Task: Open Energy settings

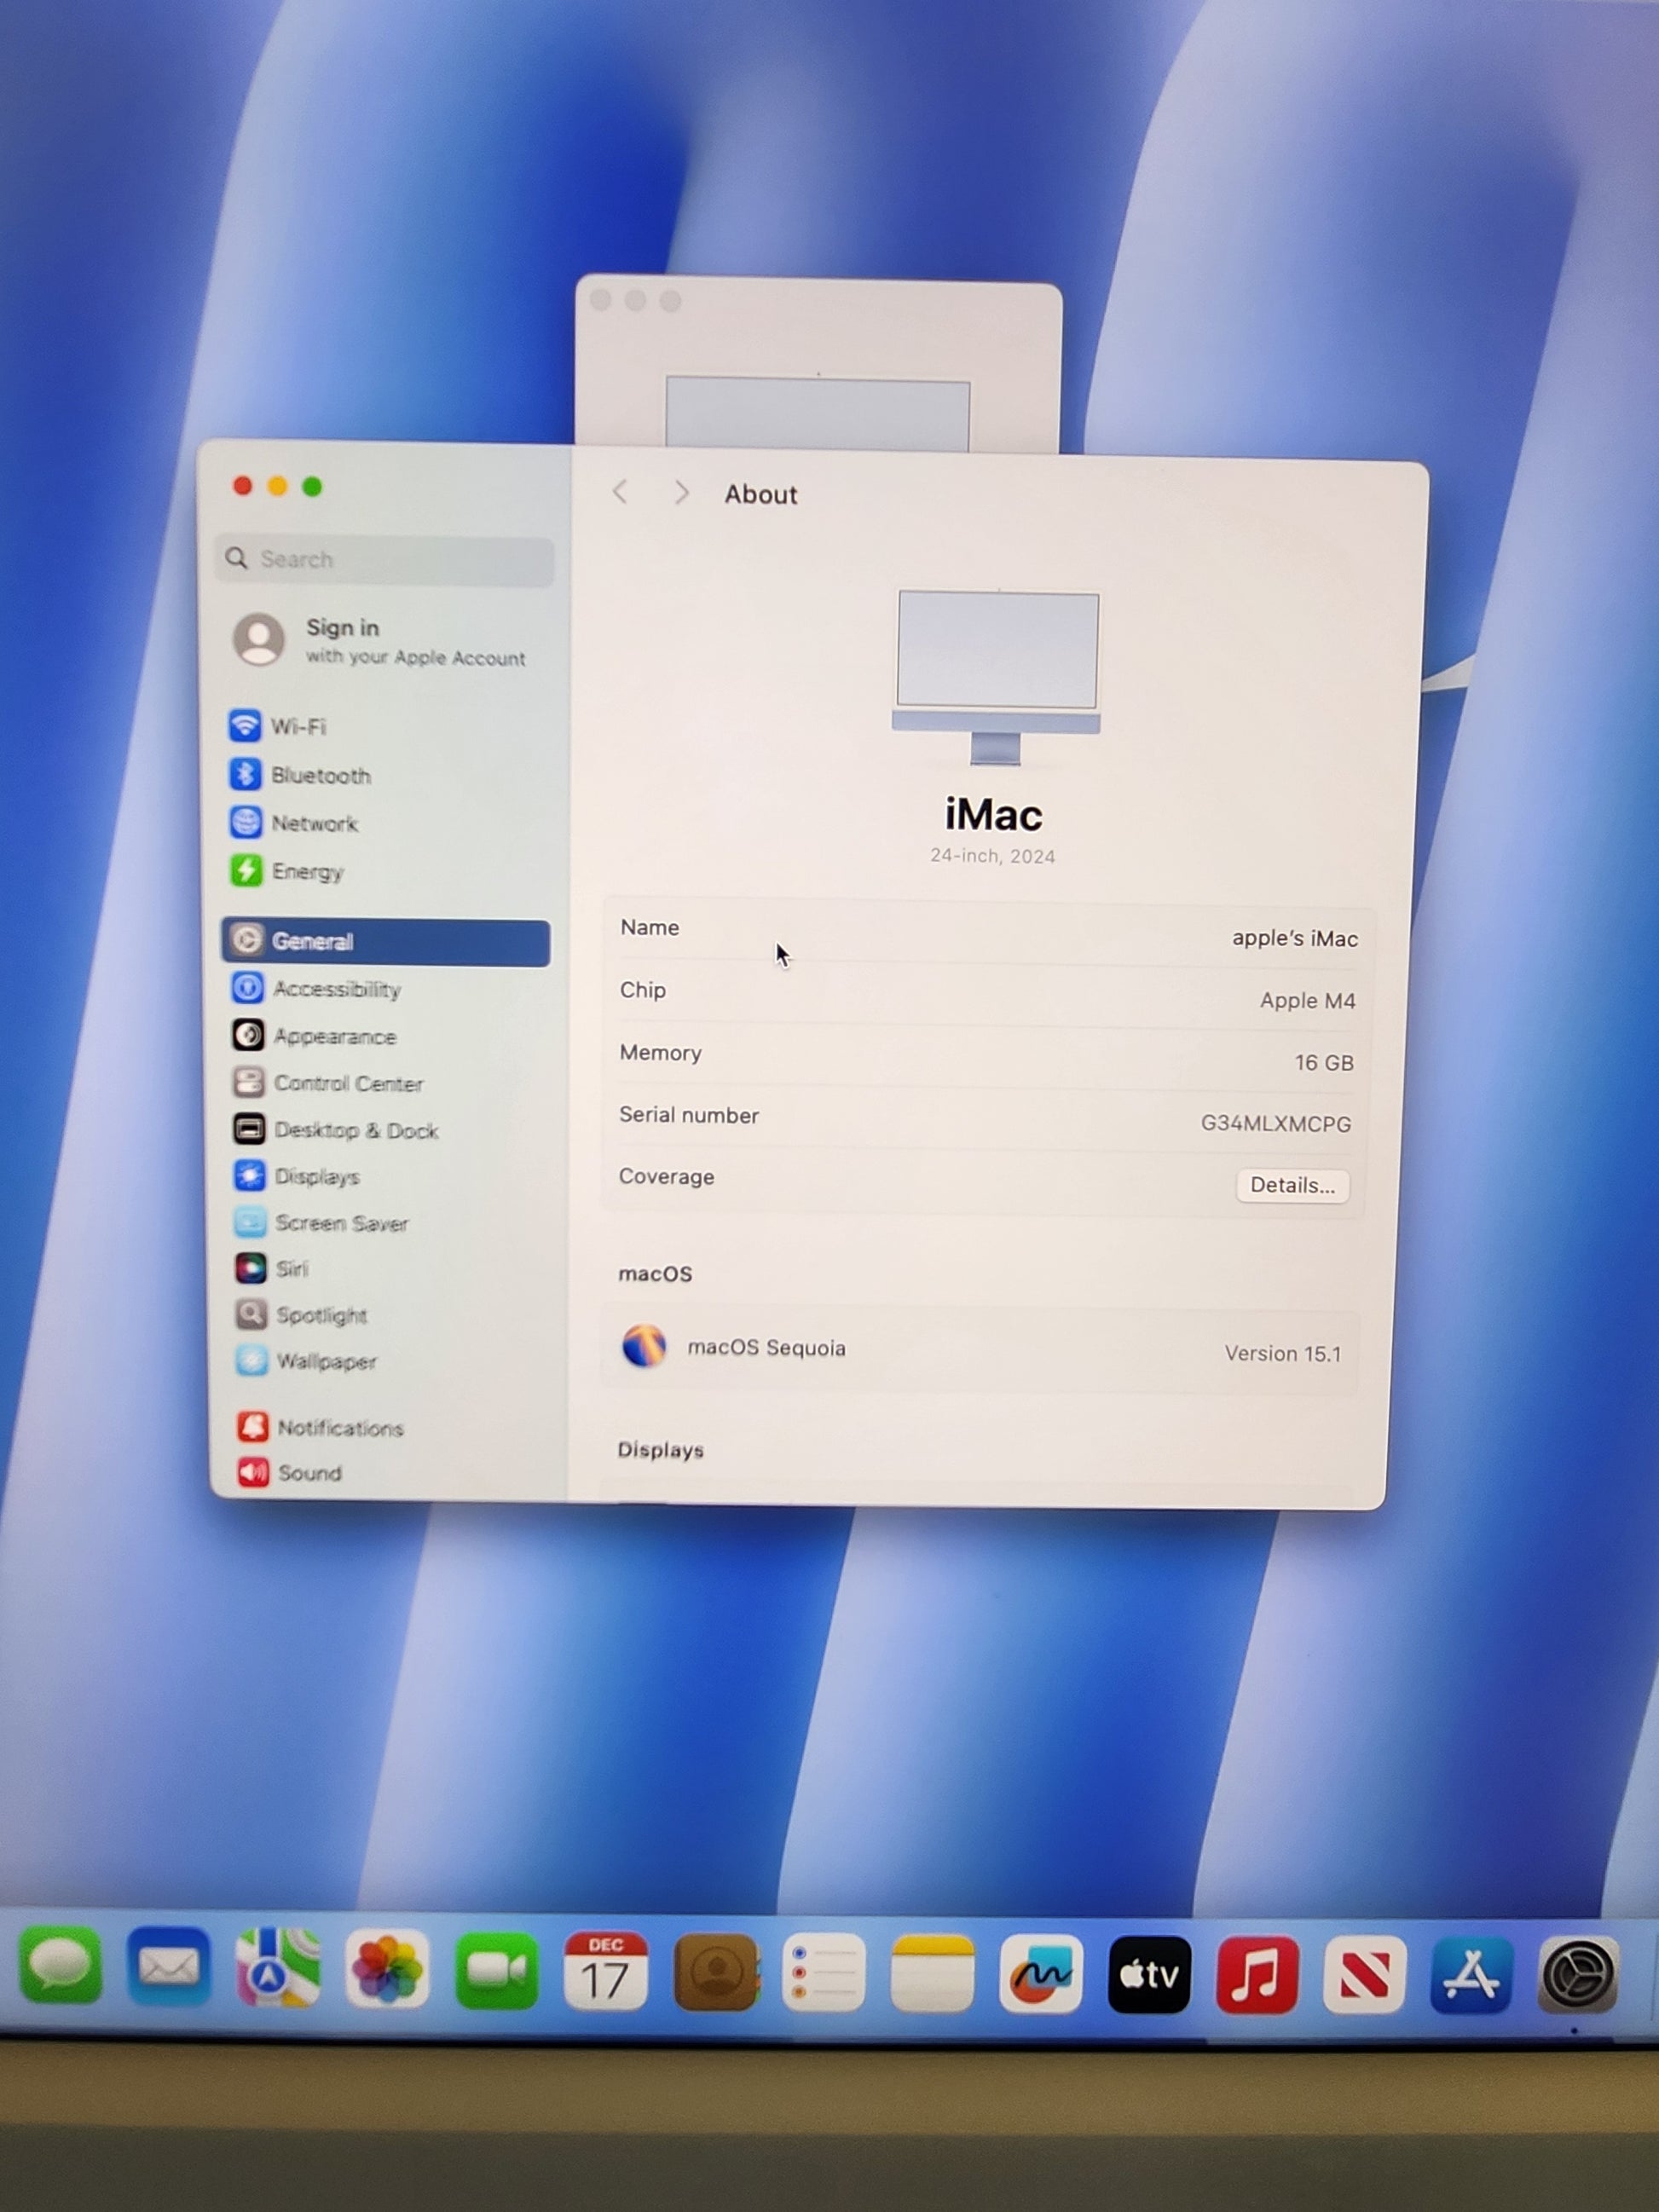Action: pyautogui.click(x=307, y=871)
